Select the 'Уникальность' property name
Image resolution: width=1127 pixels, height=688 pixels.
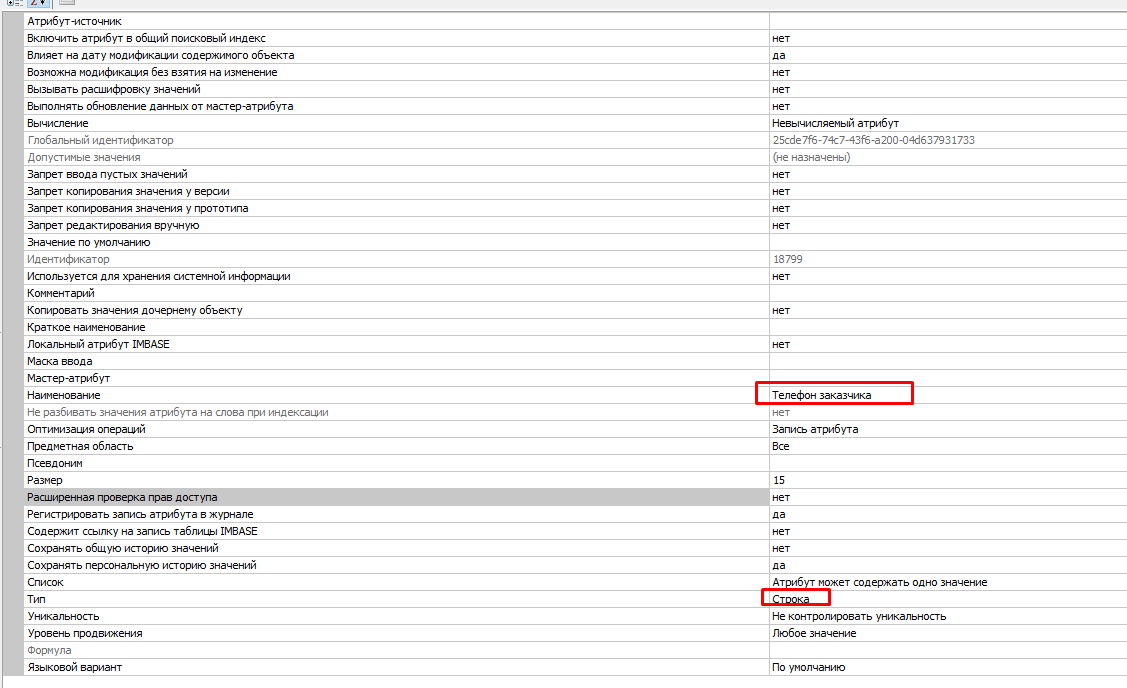point(63,617)
